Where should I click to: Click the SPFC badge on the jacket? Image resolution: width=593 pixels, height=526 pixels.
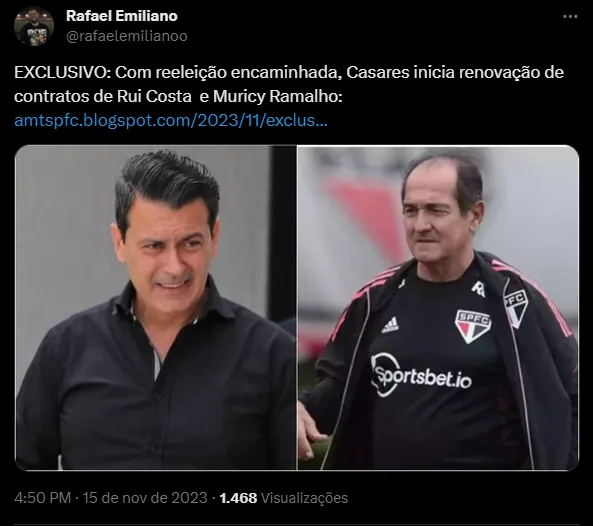pyautogui.click(x=515, y=306)
